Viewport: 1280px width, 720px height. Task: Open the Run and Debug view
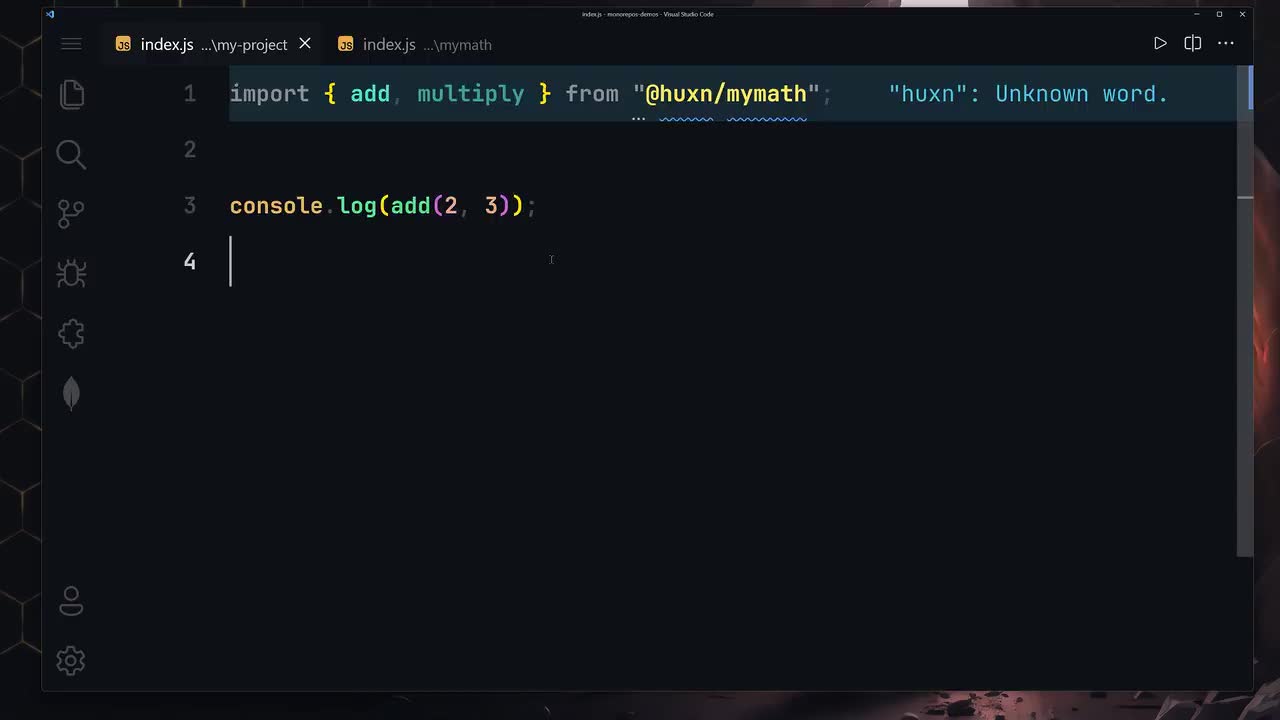click(71, 273)
